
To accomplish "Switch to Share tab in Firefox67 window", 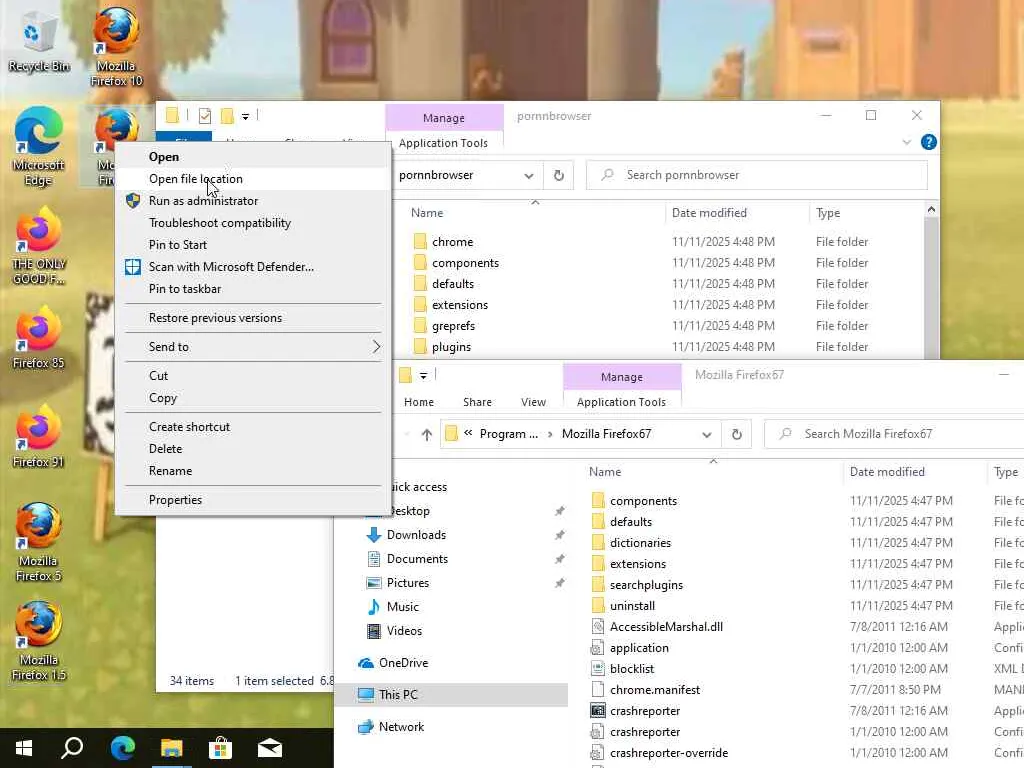I will [477, 402].
